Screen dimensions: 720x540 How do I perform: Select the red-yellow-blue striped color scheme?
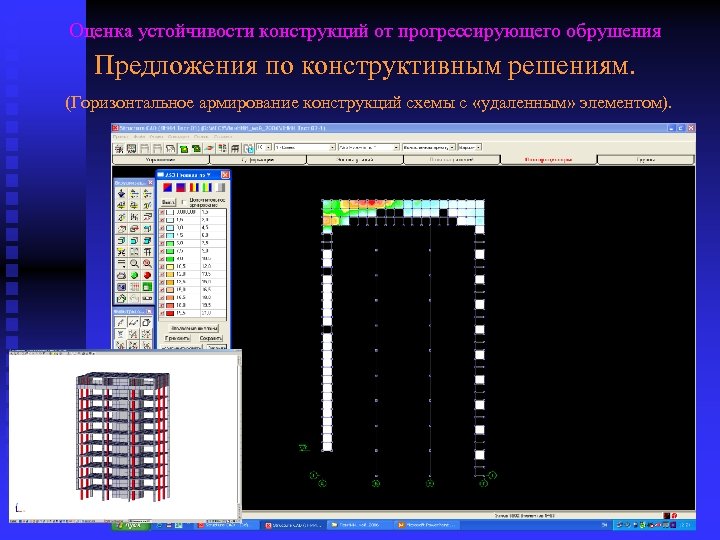194,187
